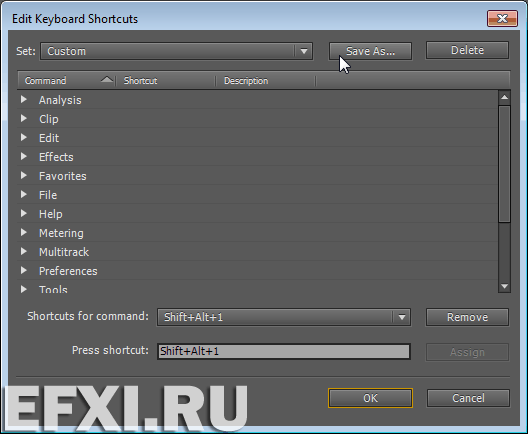Expand the Help category
The height and width of the screenshot is (434, 528).
(24, 213)
